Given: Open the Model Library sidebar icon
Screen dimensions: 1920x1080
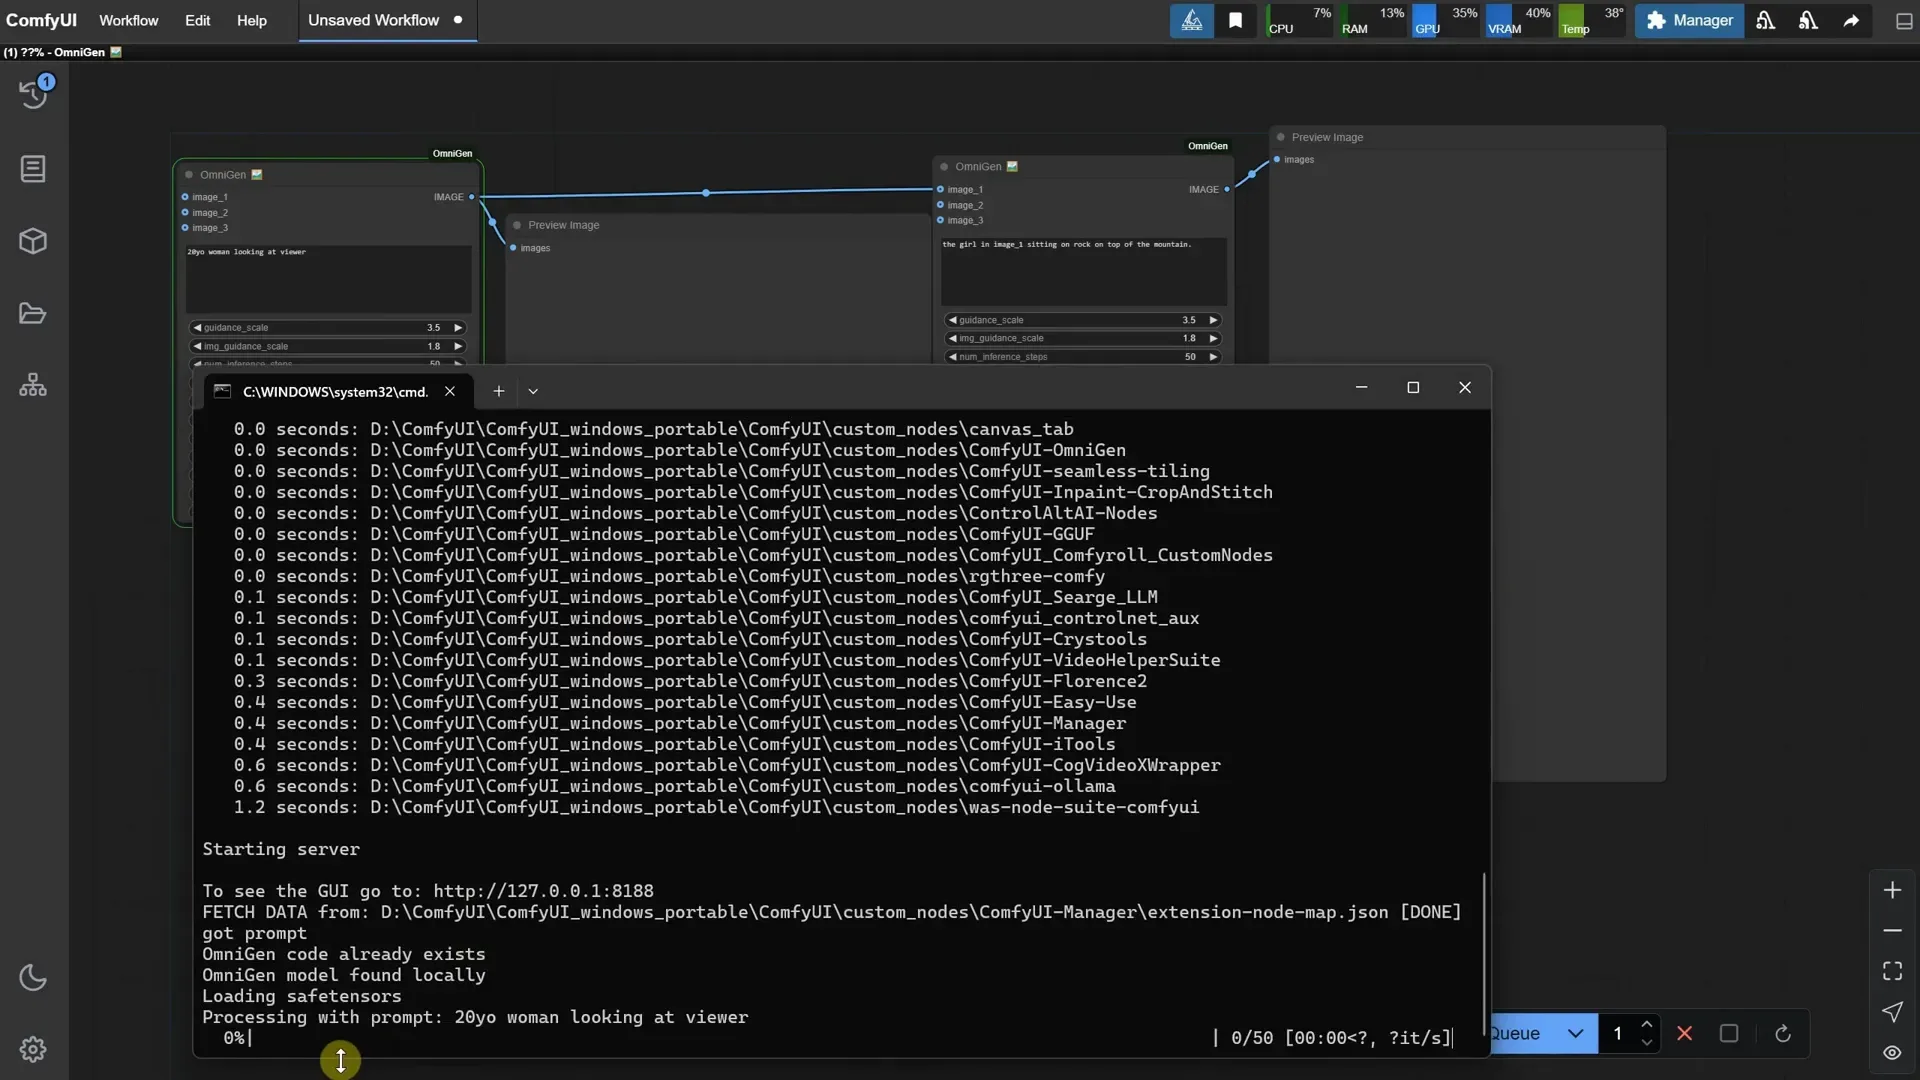Looking at the screenshot, I should pos(33,241).
